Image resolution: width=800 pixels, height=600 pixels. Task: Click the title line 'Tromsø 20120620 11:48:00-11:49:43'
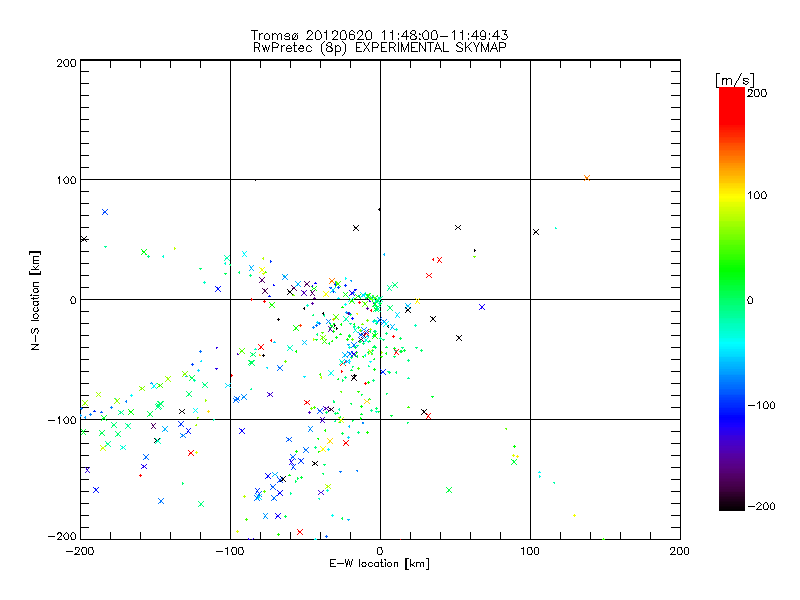(379, 35)
